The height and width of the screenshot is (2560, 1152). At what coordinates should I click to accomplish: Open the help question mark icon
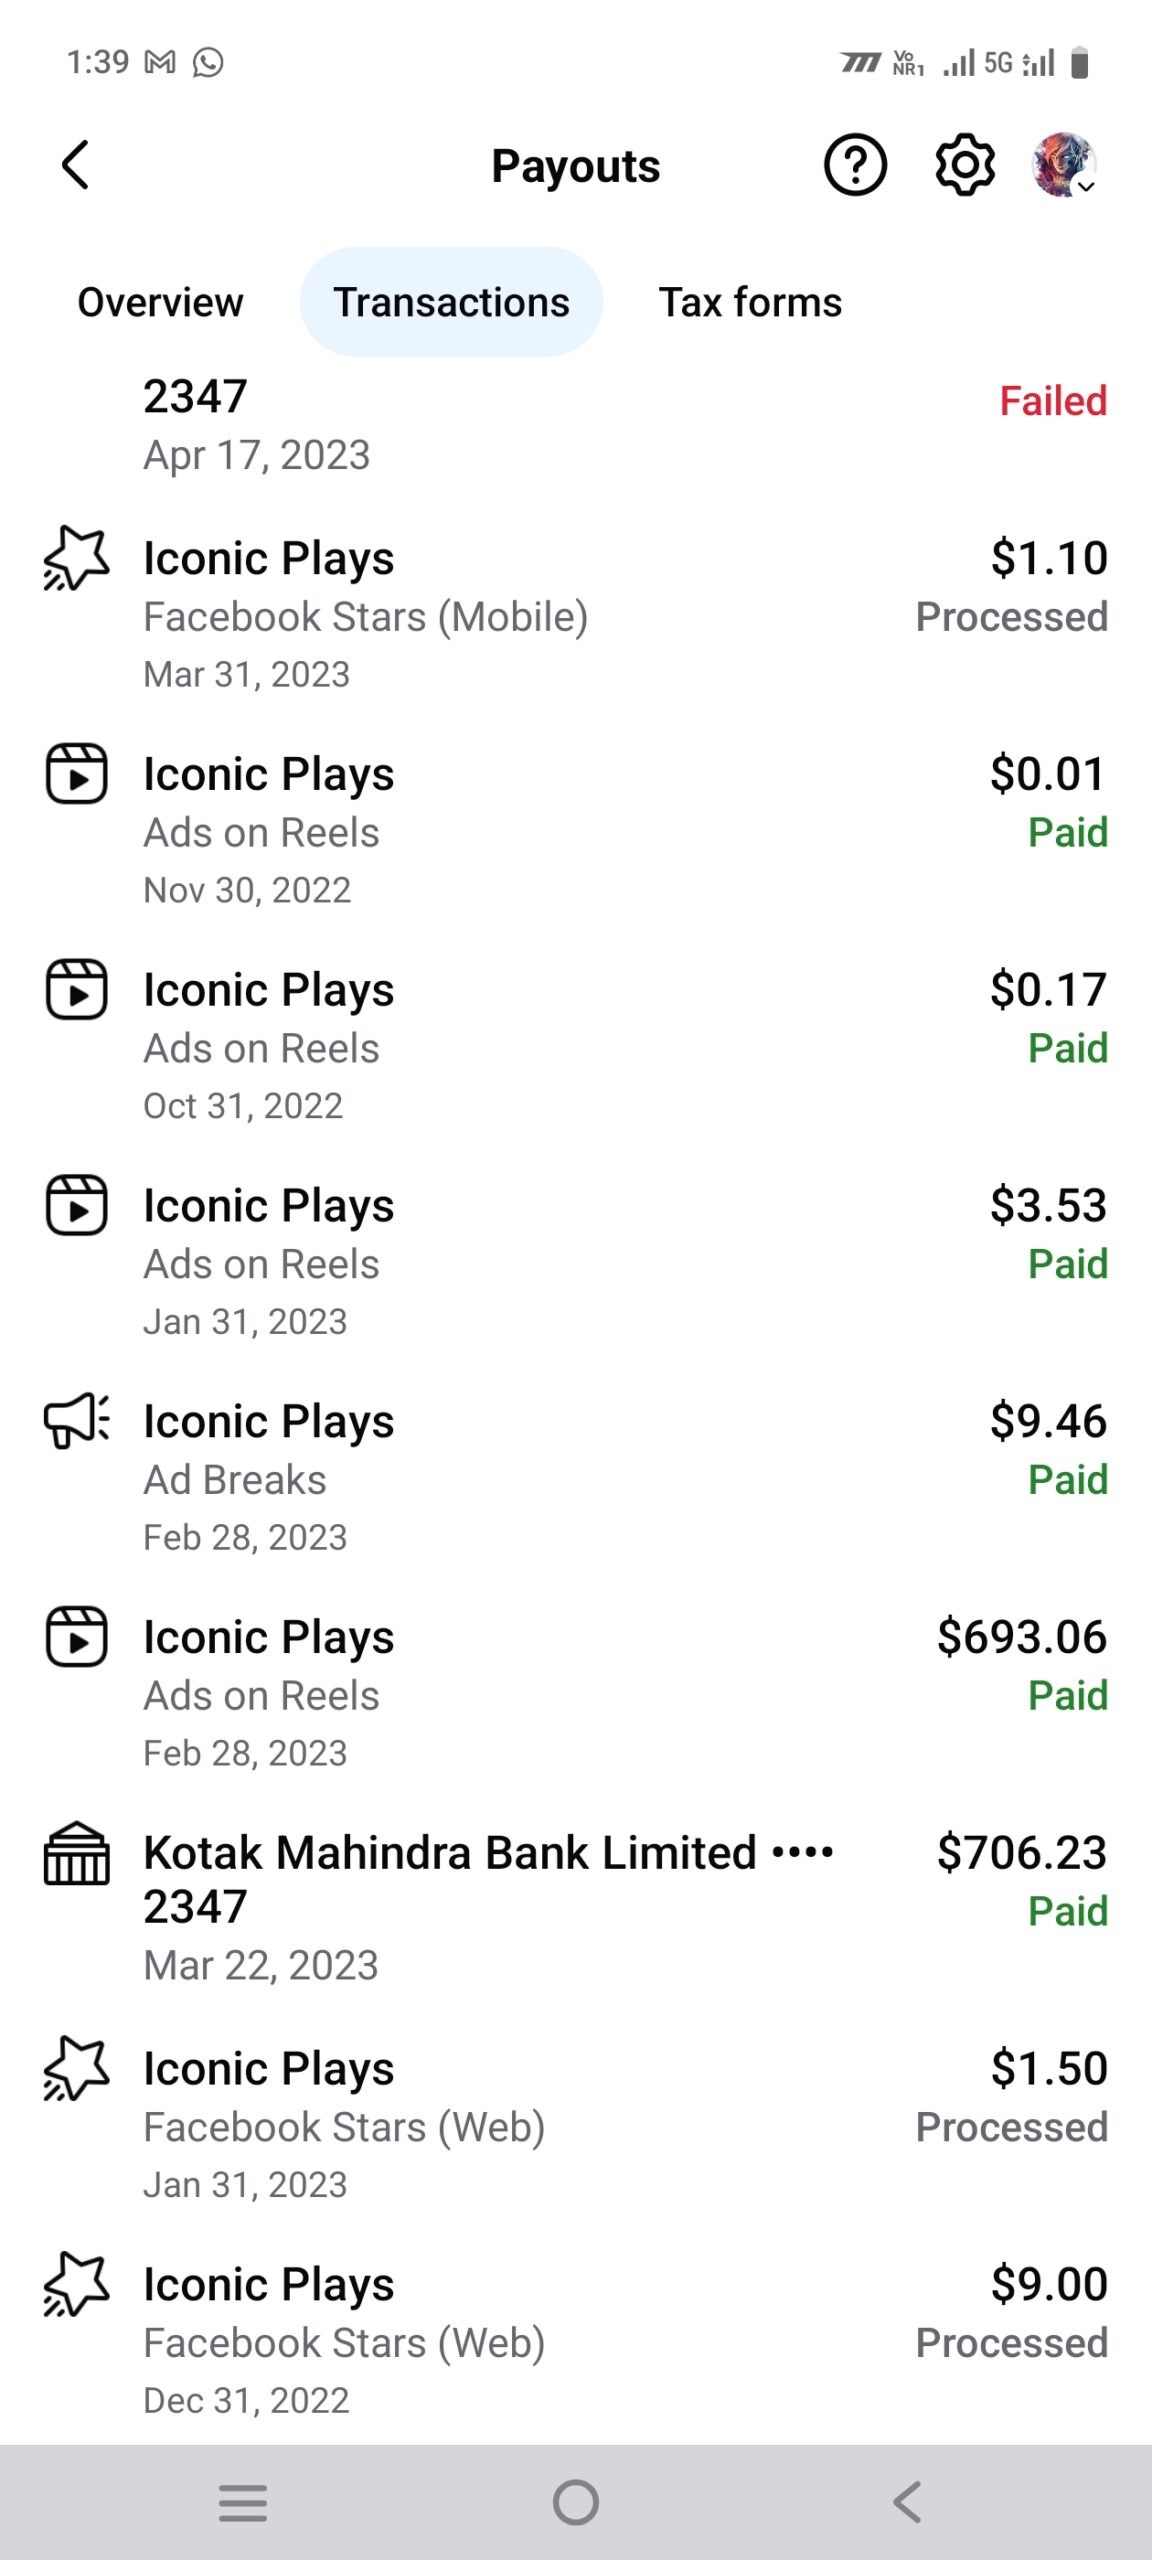pyautogui.click(x=855, y=165)
